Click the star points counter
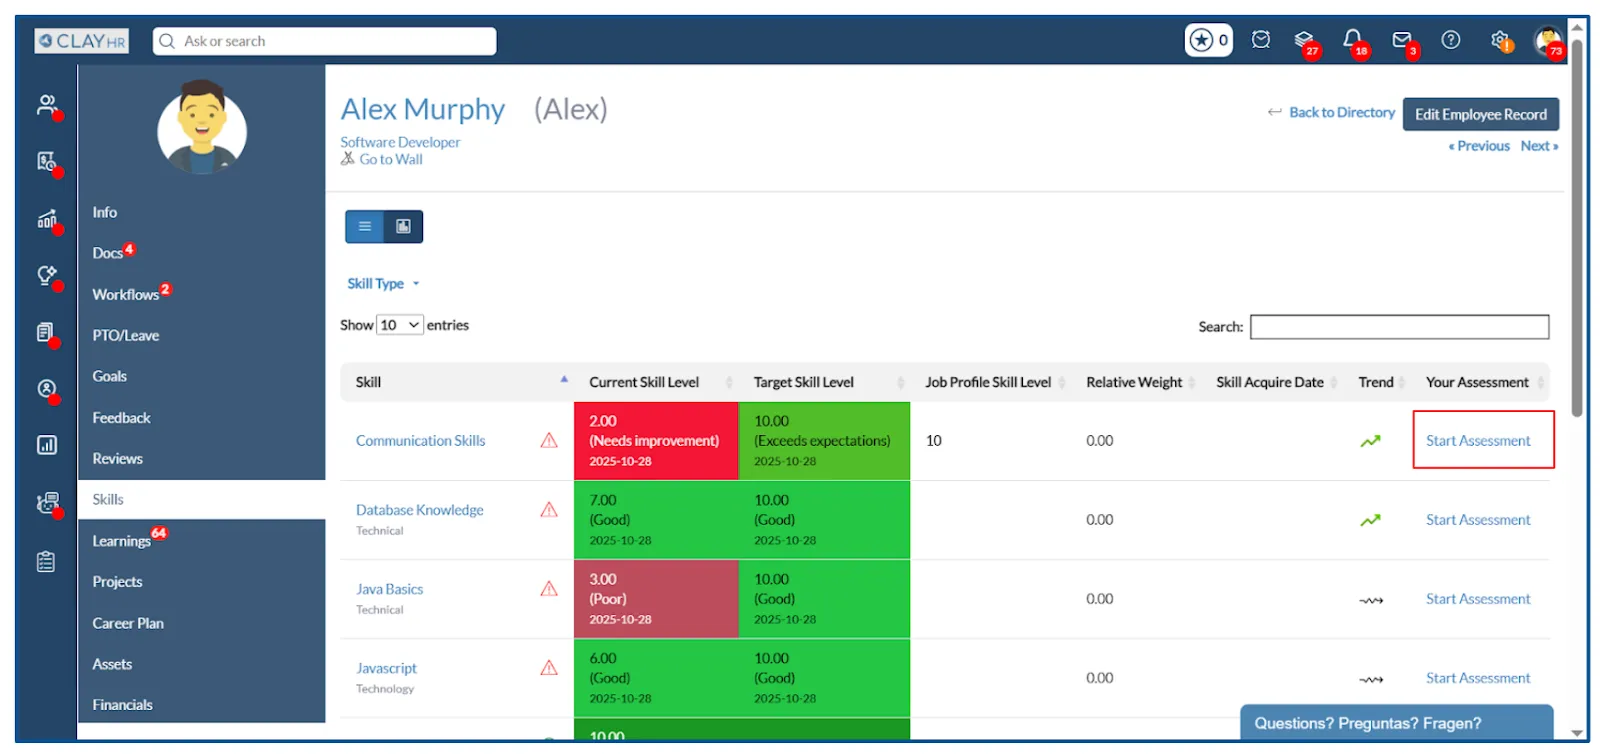This screenshot has width=1600, height=754. [x=1209, y=40]
